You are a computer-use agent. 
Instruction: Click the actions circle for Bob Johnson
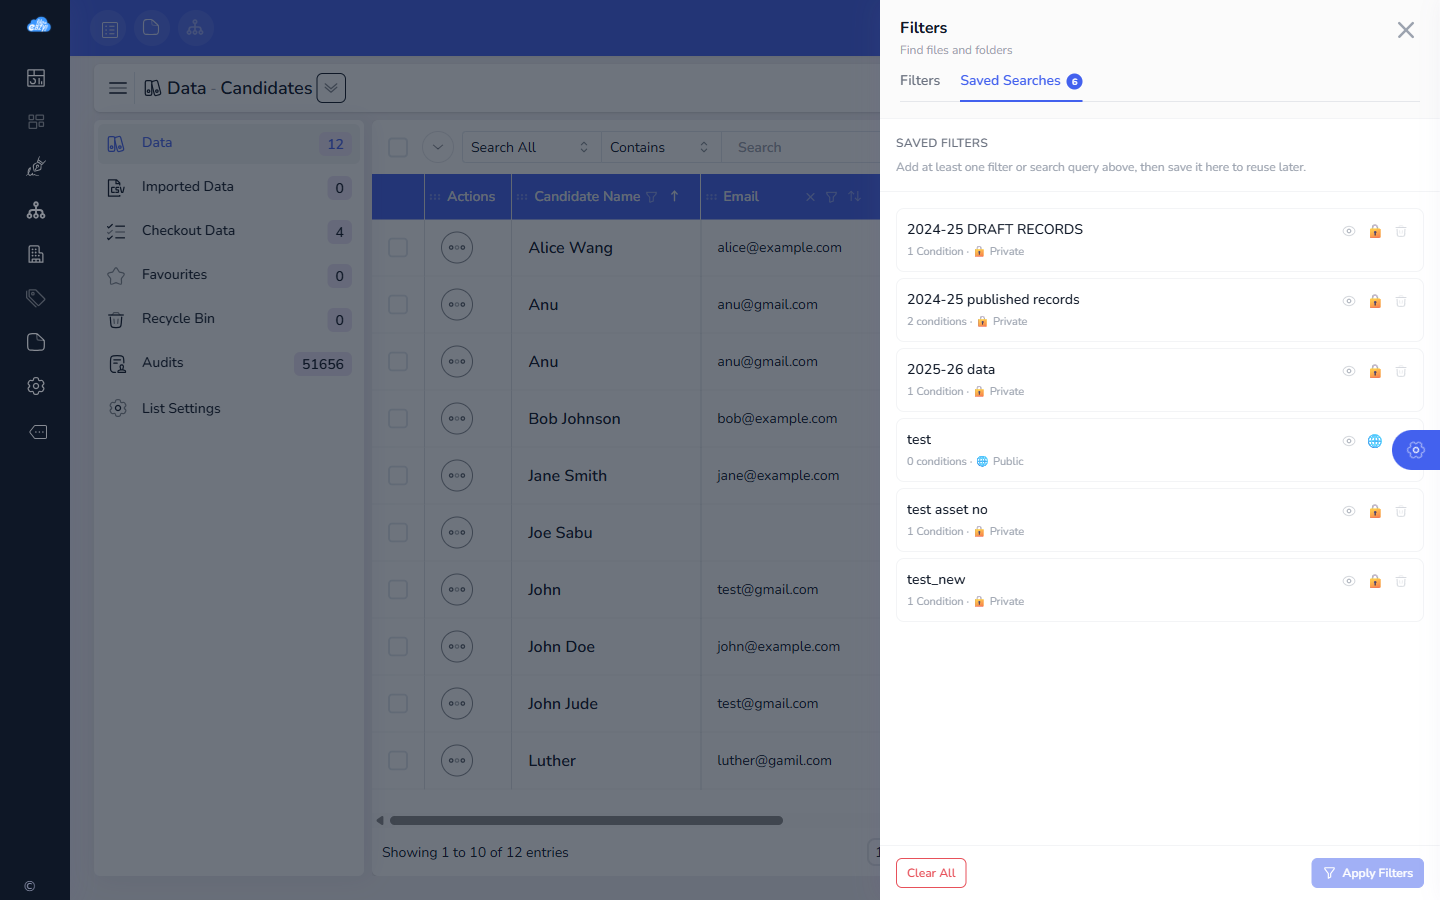[457, 418]
